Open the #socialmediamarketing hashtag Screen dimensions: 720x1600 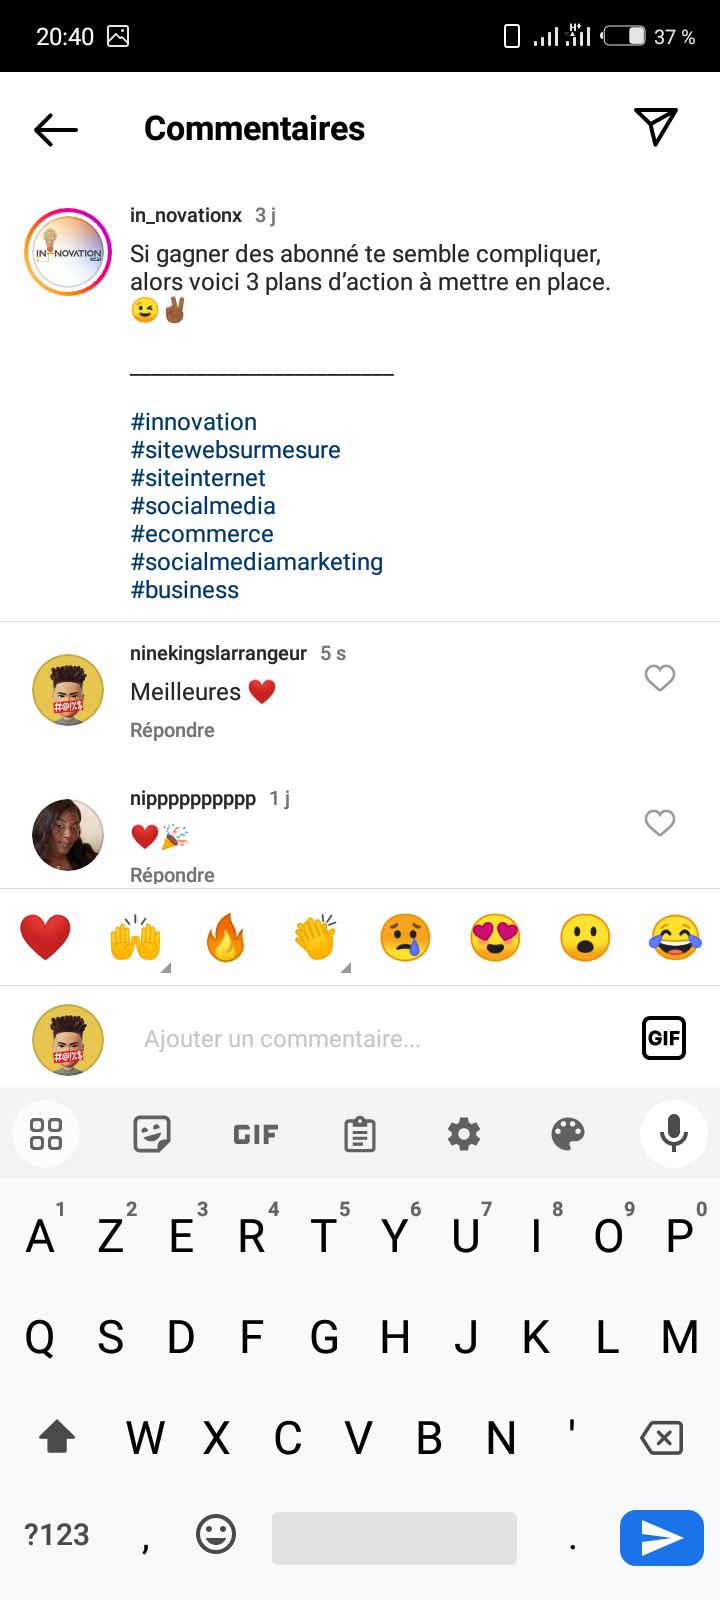[257, 562]
